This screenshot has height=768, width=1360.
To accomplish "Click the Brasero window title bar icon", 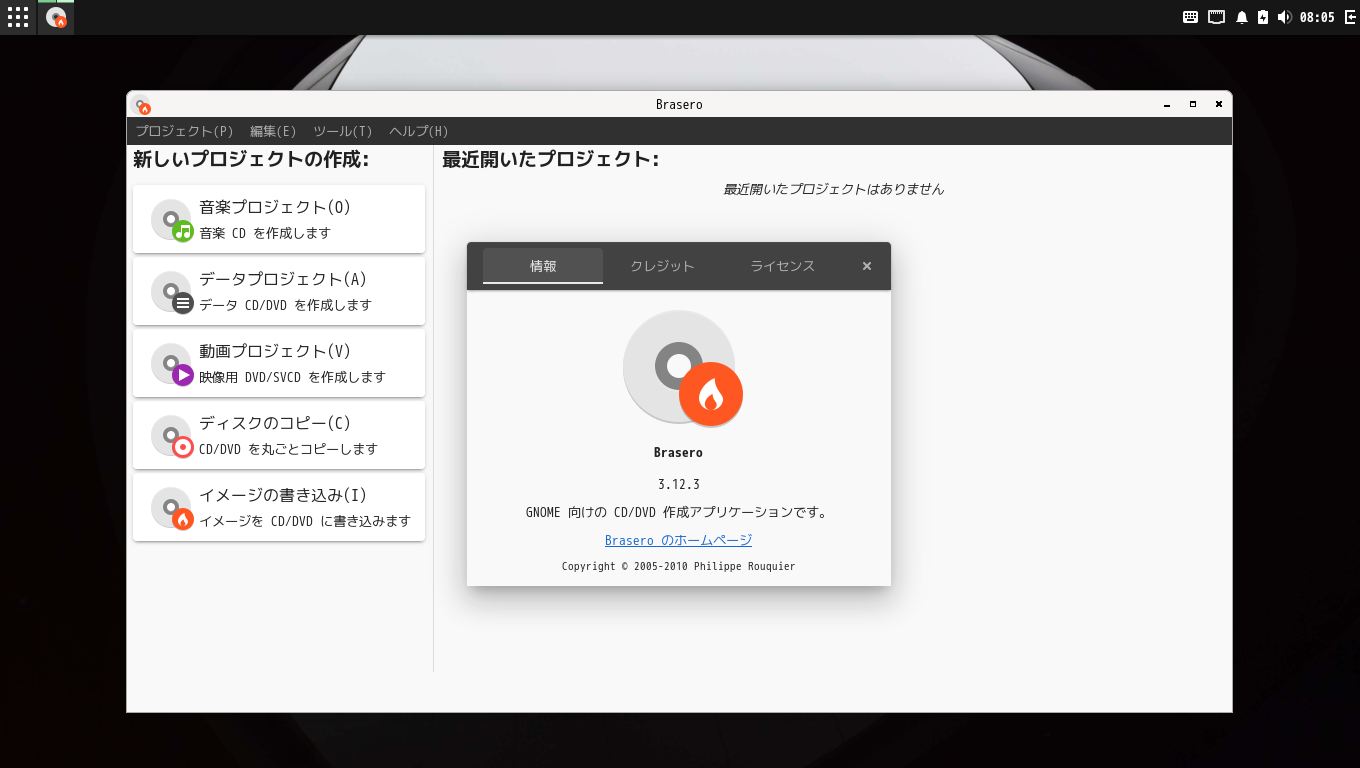I will pos(142,104).
